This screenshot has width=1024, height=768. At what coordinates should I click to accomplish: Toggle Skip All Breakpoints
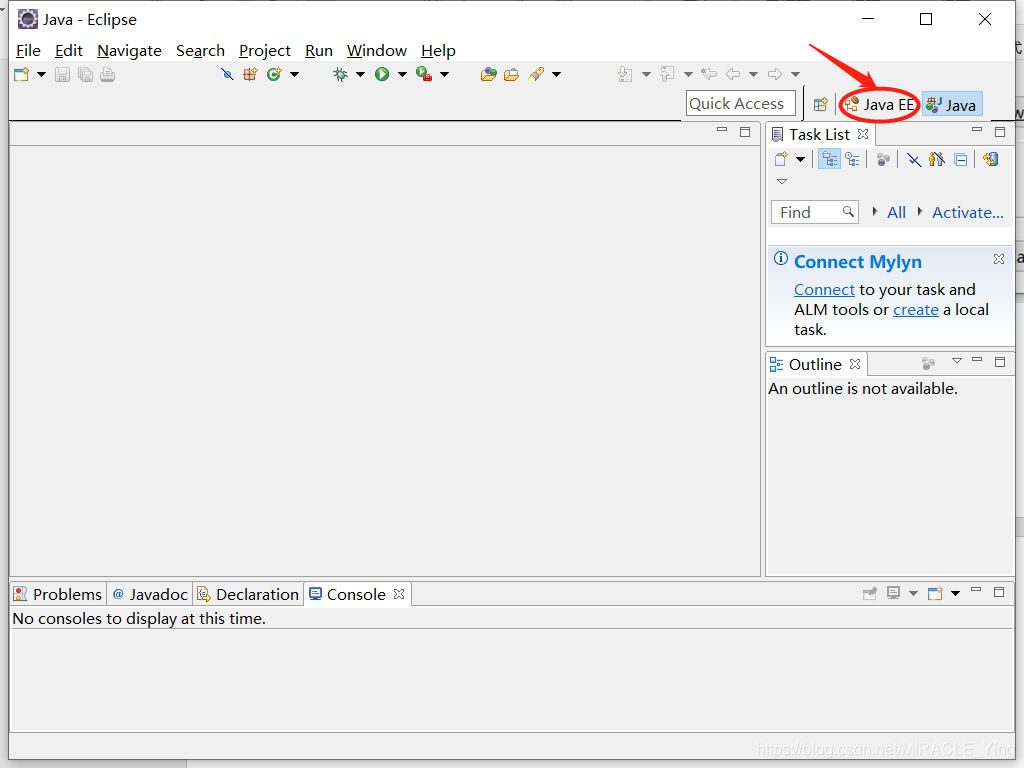pos(227,74)
